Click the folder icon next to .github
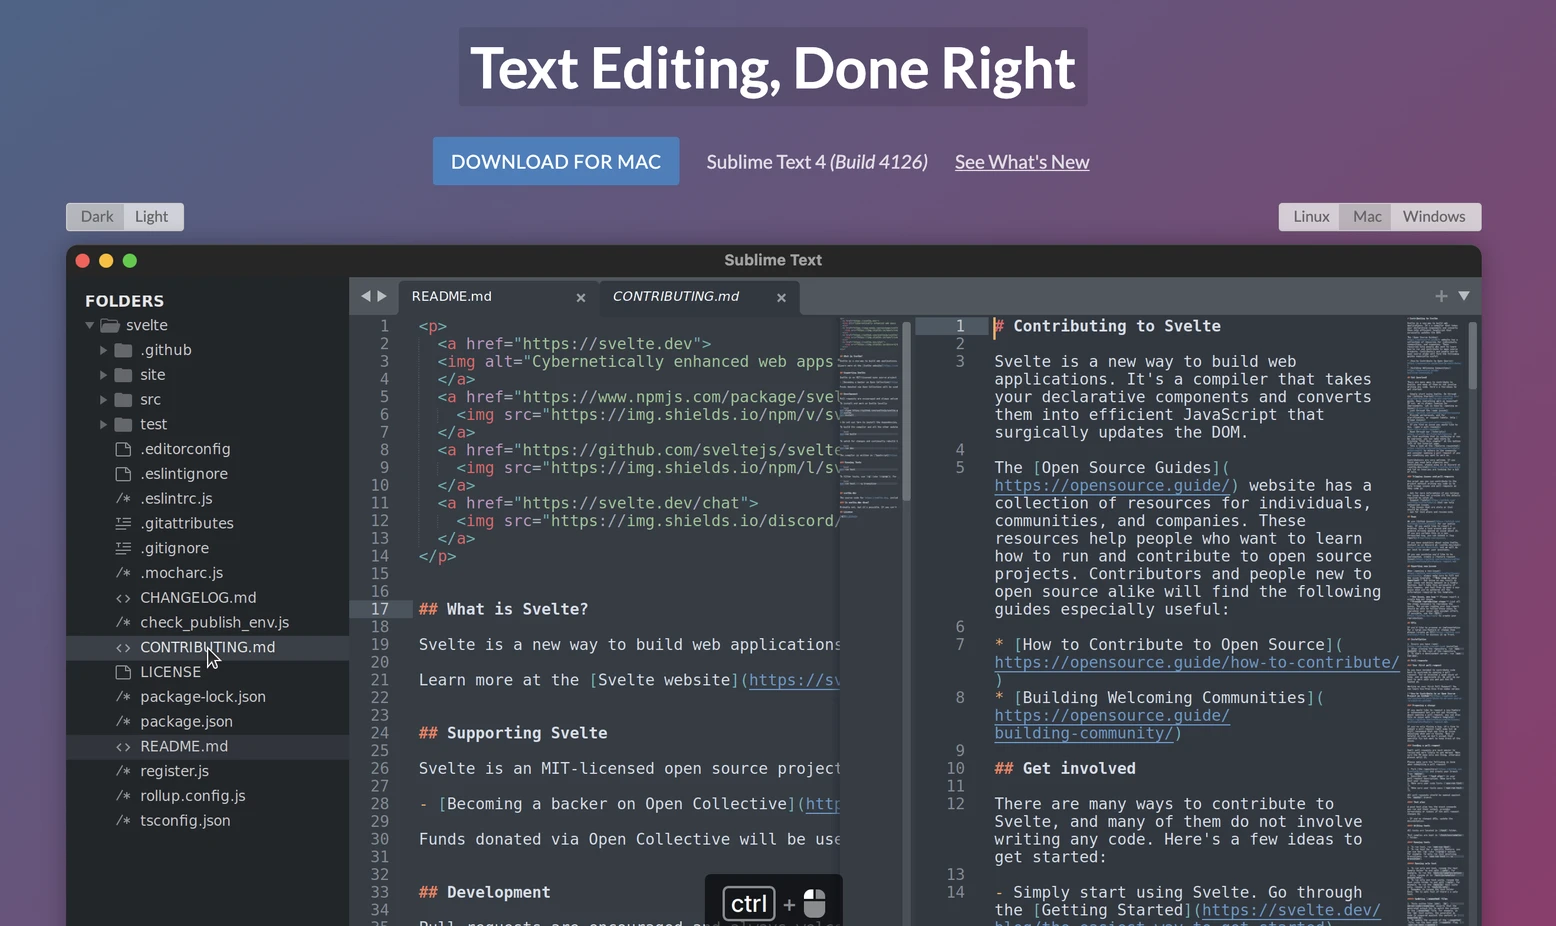This screenshot has height=926, width=1556. [x=123, y=350]
